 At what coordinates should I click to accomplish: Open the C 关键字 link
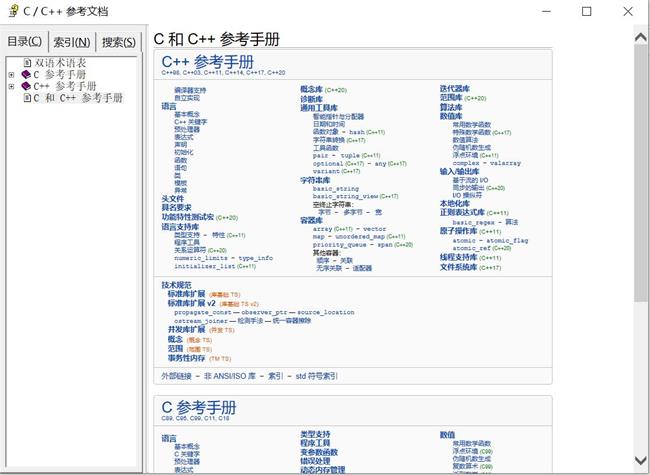pos(187,454)
